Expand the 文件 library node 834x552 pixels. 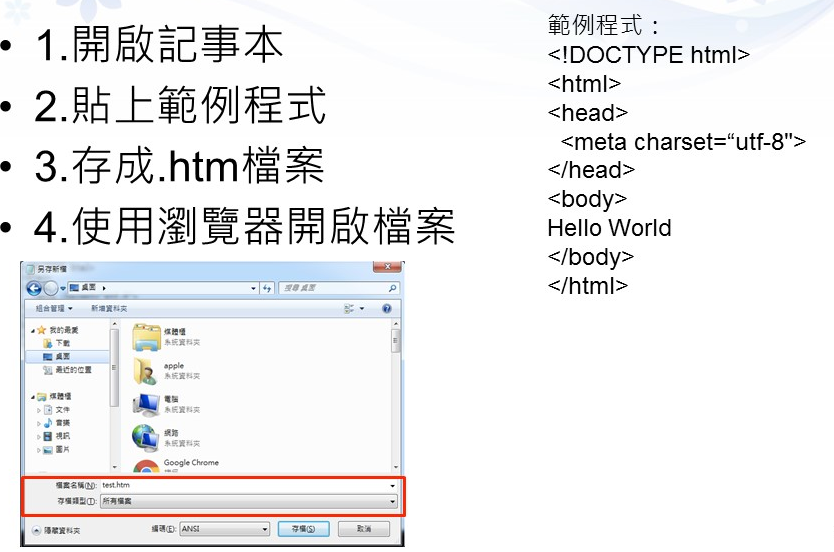[x=39, y=411]
